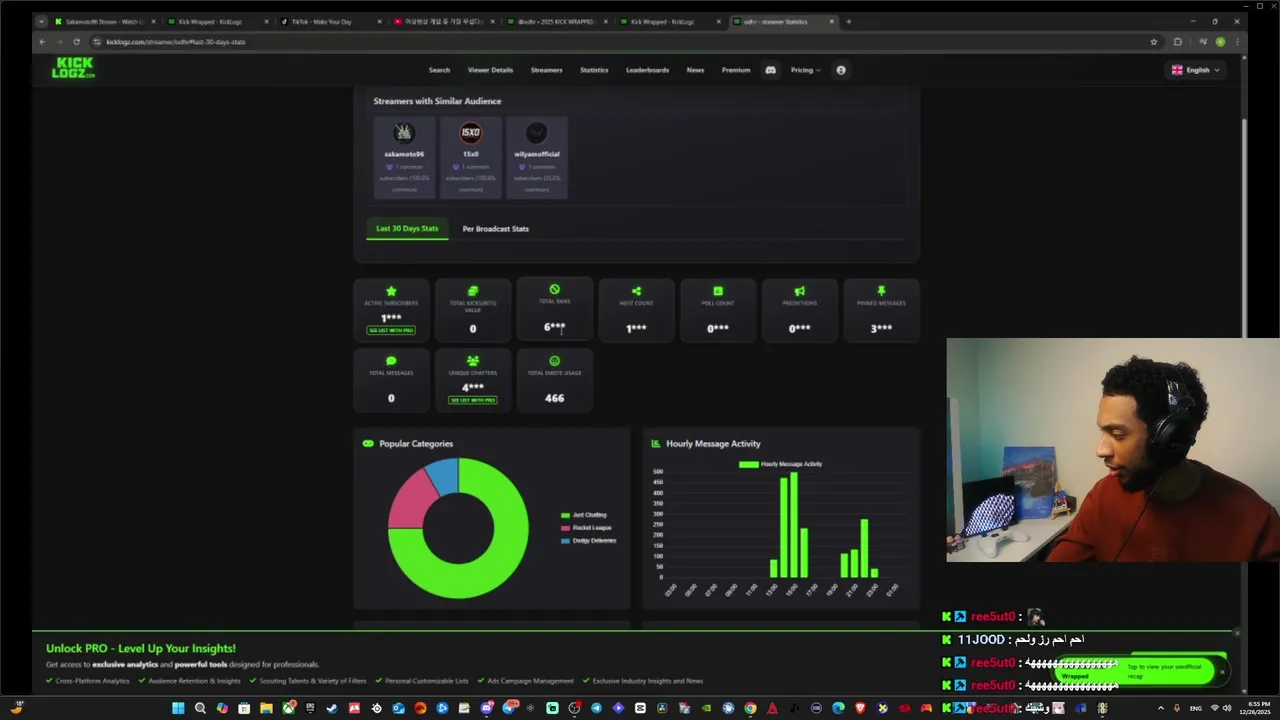Click the Popular Categories header icon
The width and height of the screenshot is (1280, 720).
coord(368,444)
